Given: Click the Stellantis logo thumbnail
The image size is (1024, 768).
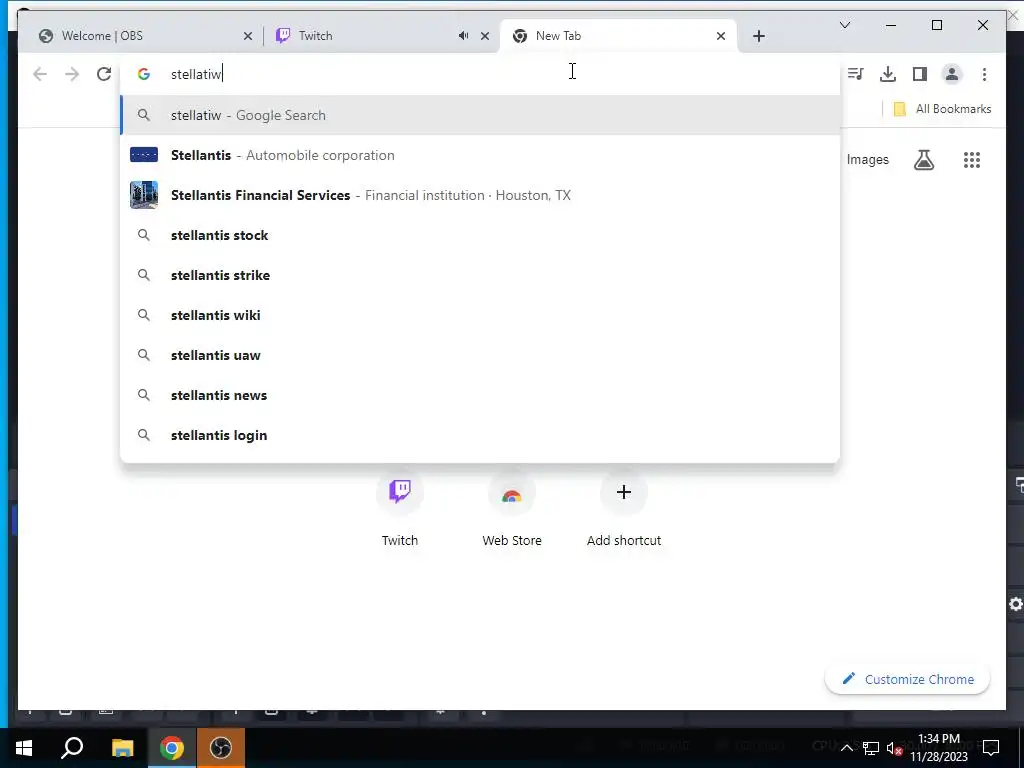Looking at the screenshot, I should tap(144, 155).
